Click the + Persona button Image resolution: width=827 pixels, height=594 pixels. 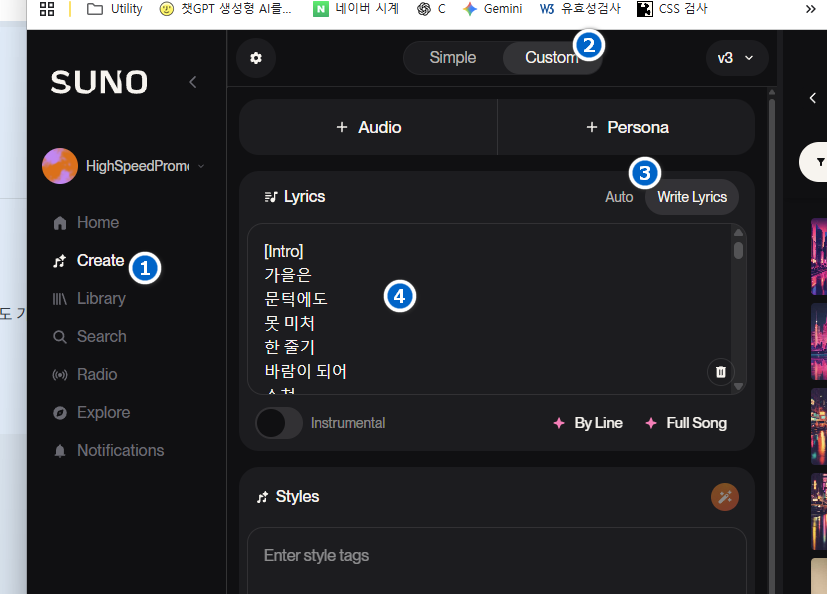pyautogui.click(x=626, y=127)
